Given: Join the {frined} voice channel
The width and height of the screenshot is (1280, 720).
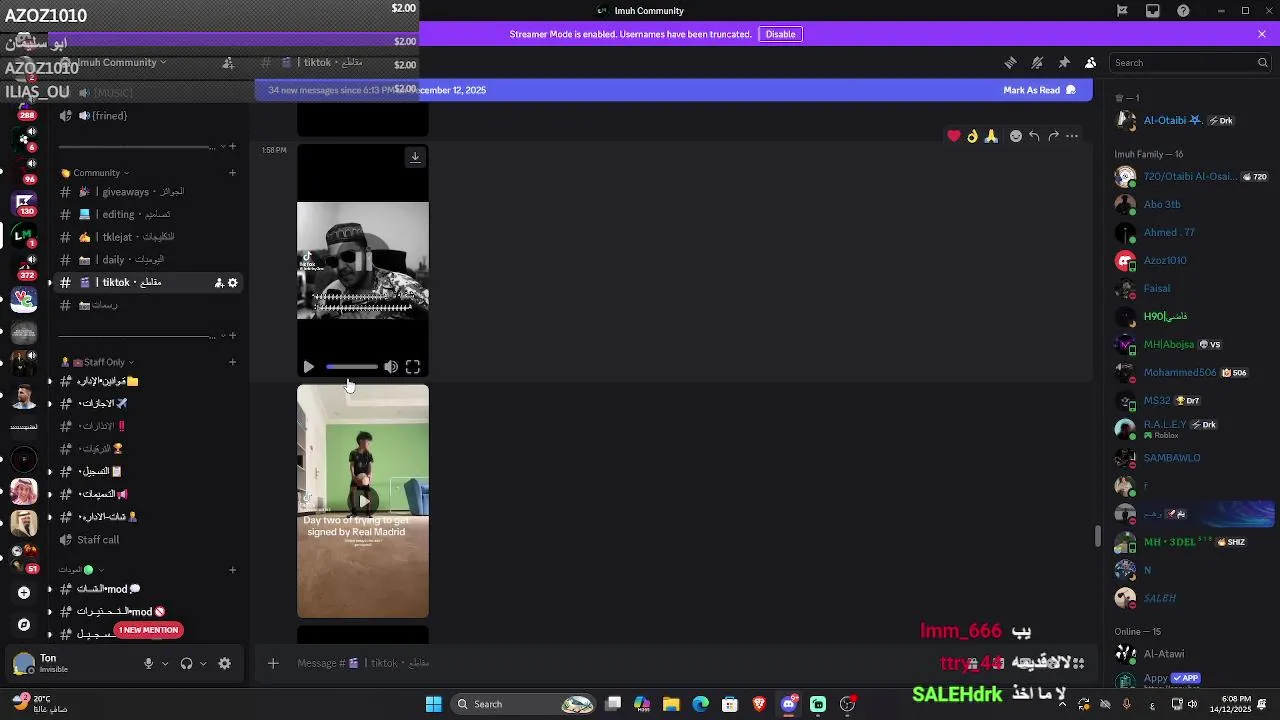Looking at the screenshot, I should pyautogui.click(x=150, y=116).
